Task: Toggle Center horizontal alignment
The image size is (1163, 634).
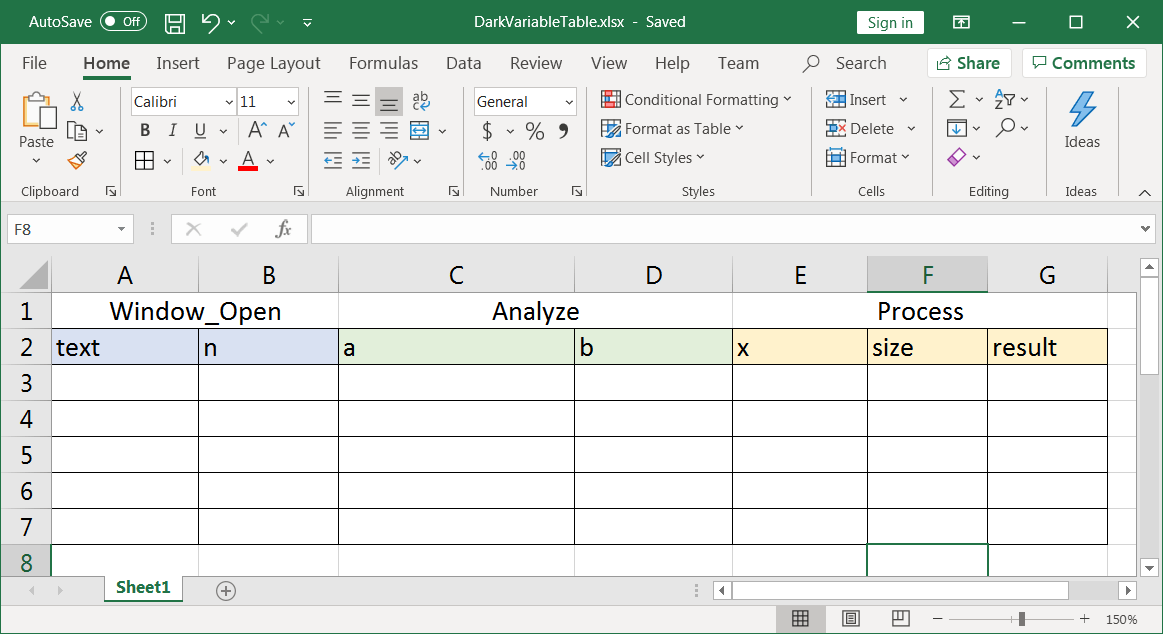Action: [361, 131]
